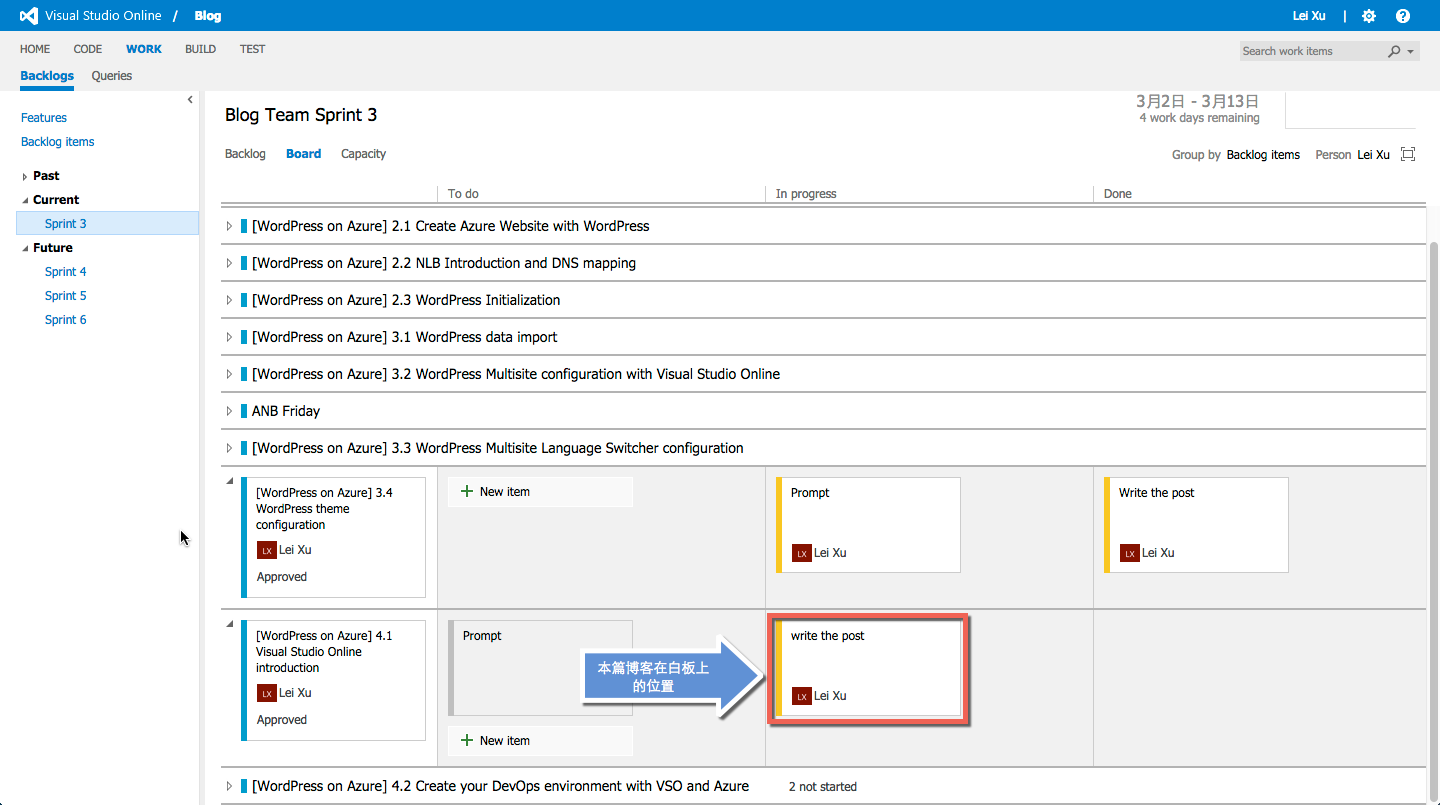Open the Prompt card in In progress column
Viewport: 1440px width, 805px height.
868,525
